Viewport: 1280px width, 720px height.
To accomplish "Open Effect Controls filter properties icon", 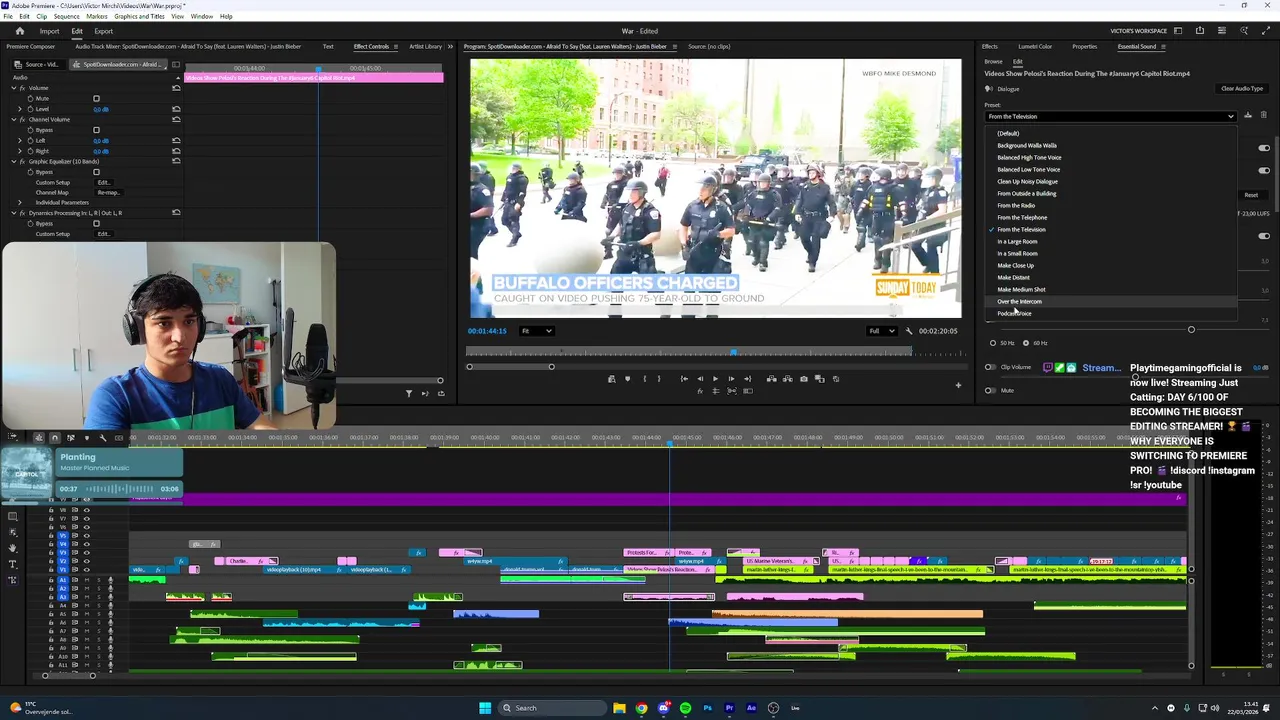I will tap(408, 393).
